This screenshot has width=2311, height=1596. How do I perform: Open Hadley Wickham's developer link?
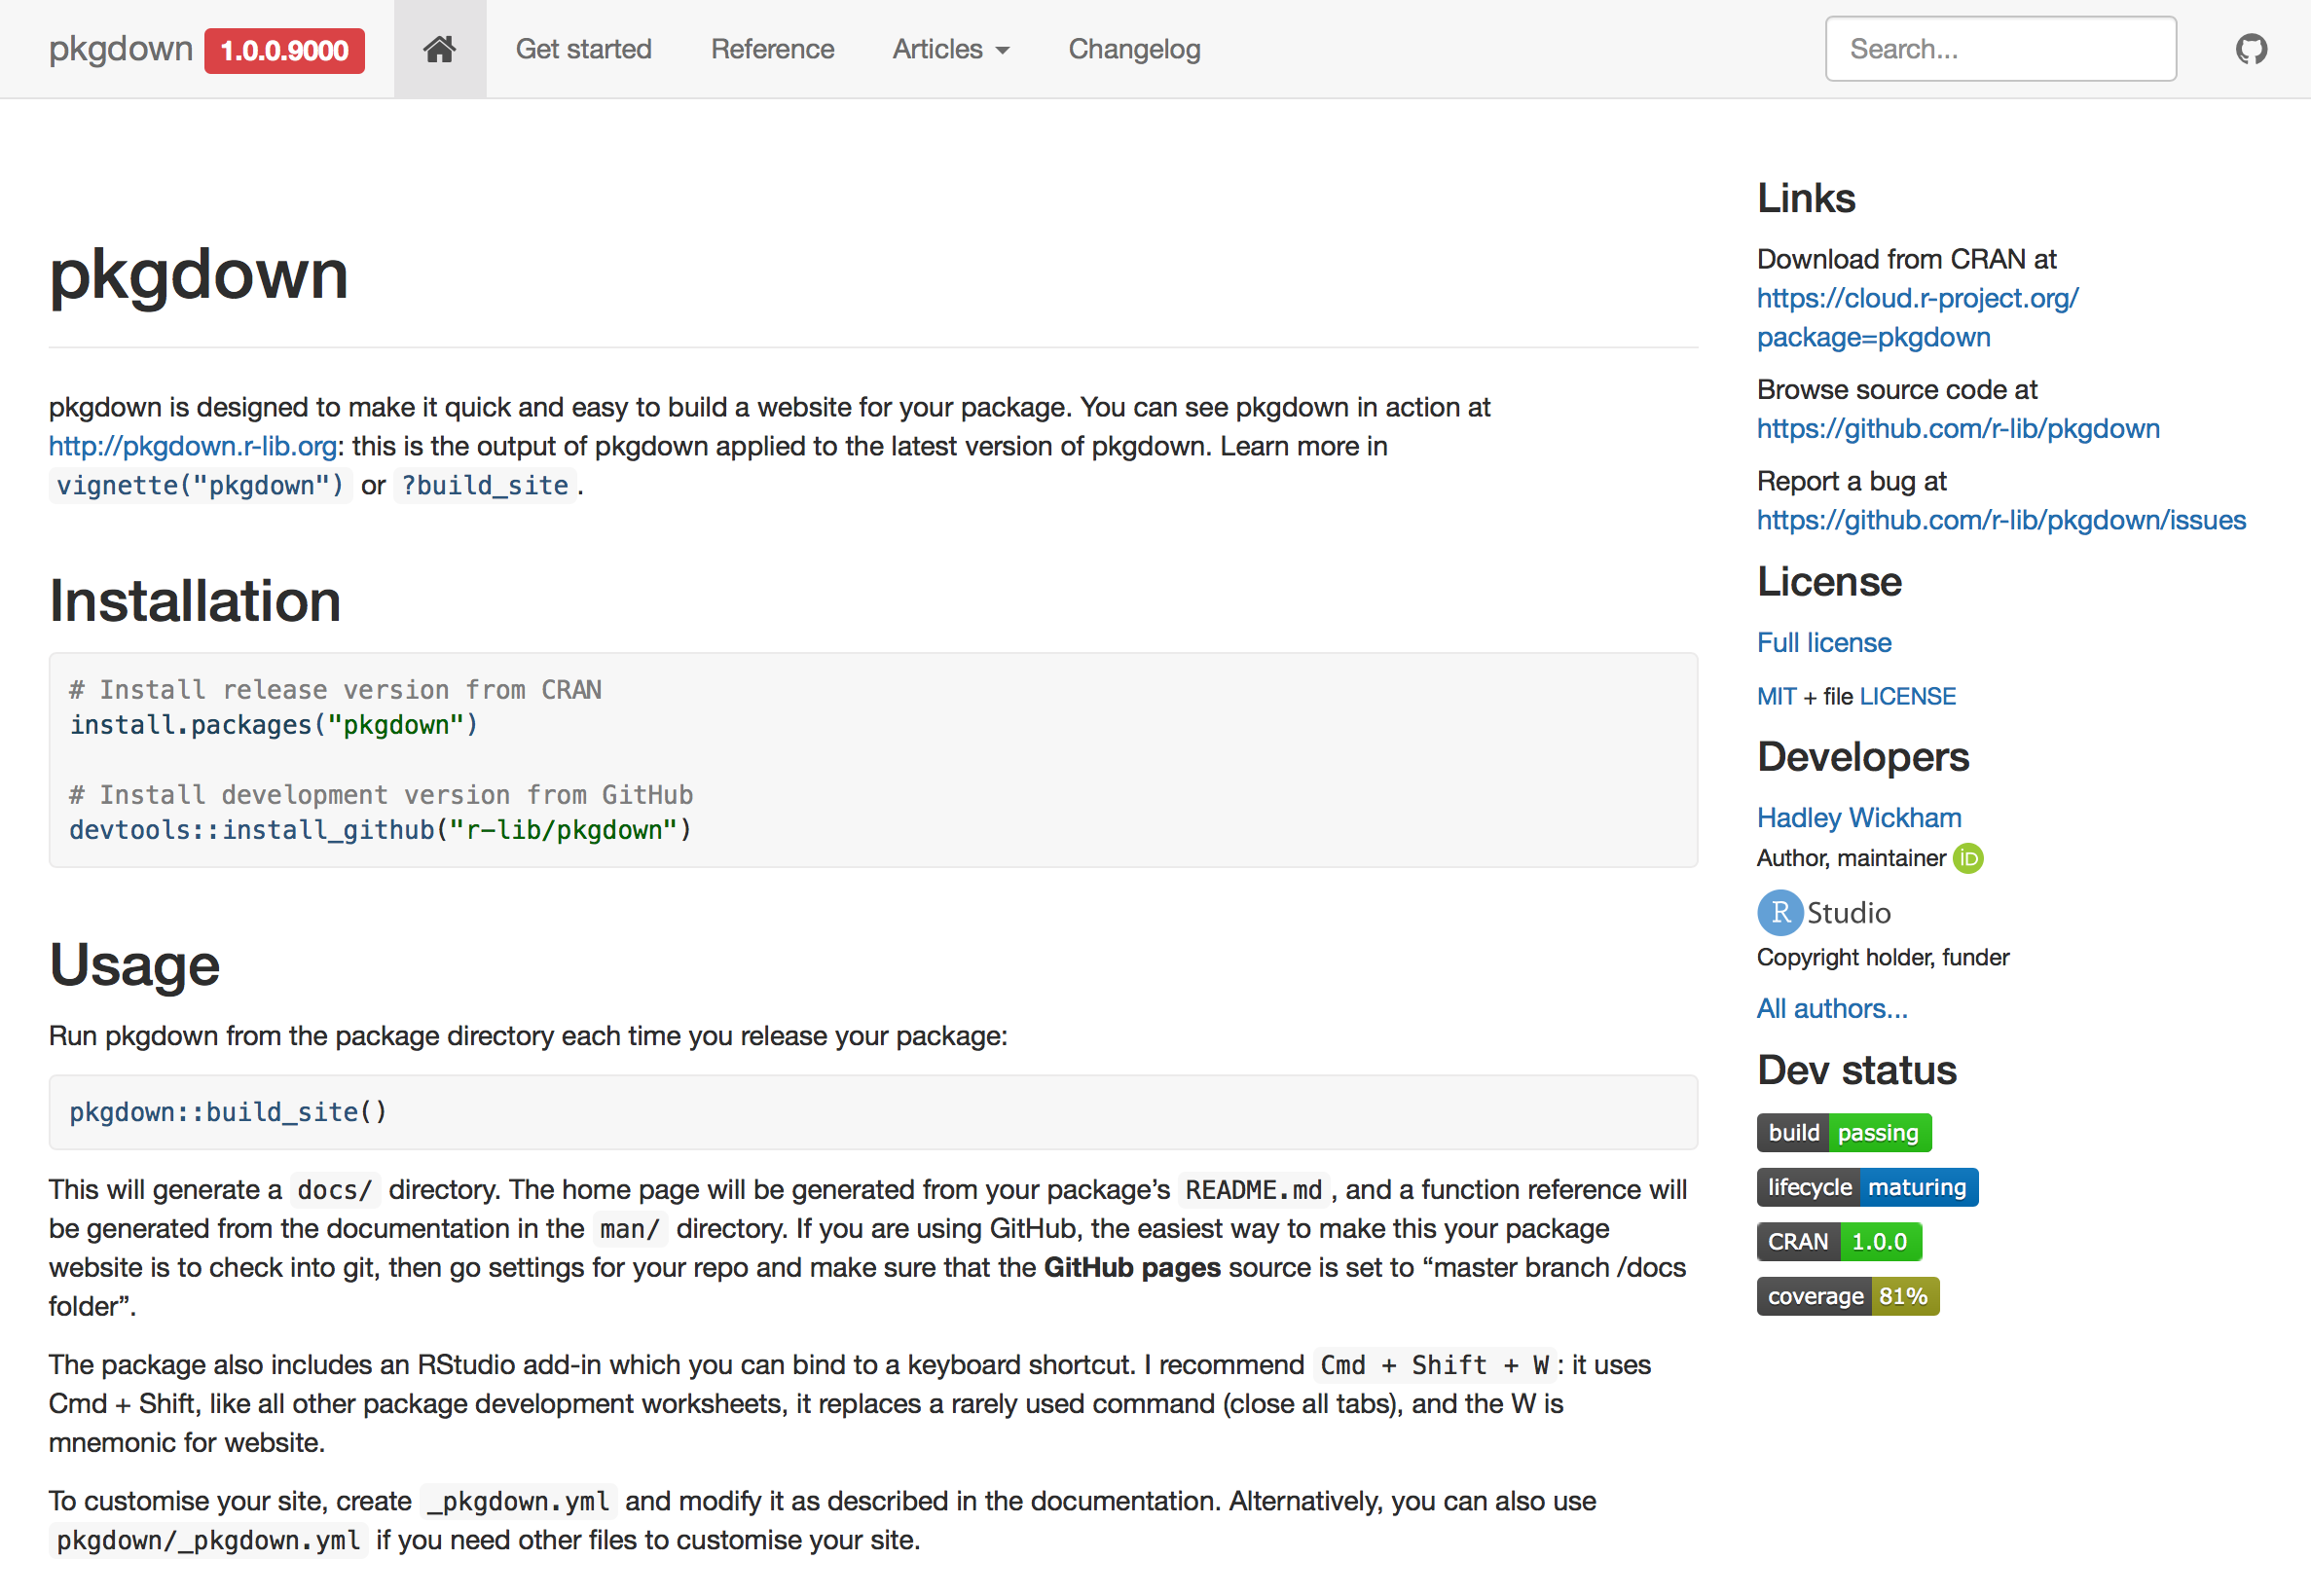tap(1859, 817)
